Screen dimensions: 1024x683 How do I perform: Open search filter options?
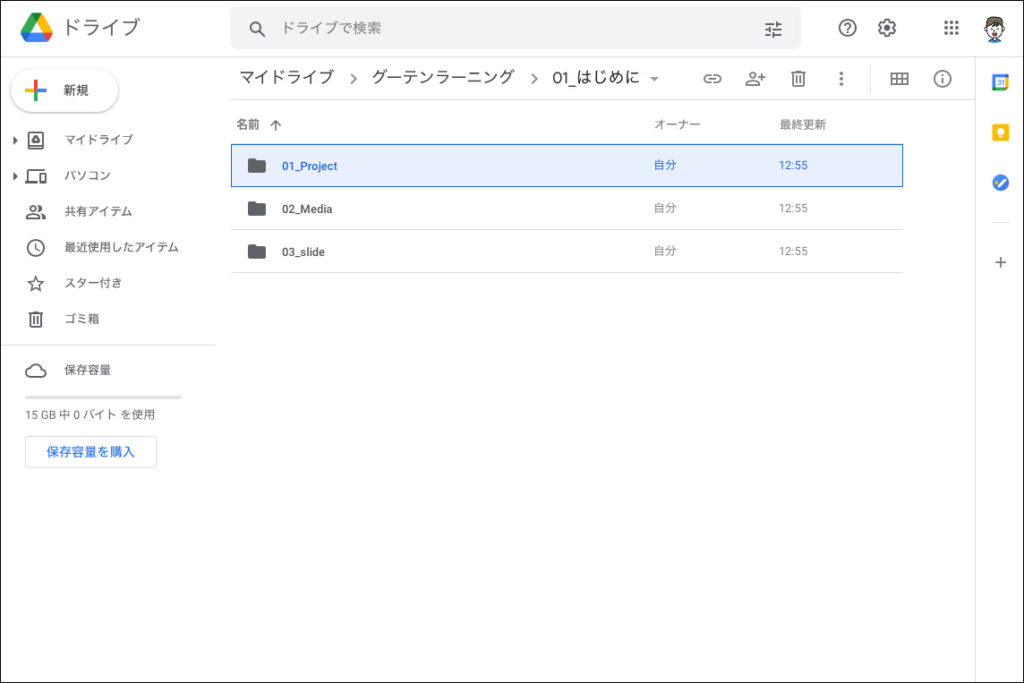coord(773,29)
